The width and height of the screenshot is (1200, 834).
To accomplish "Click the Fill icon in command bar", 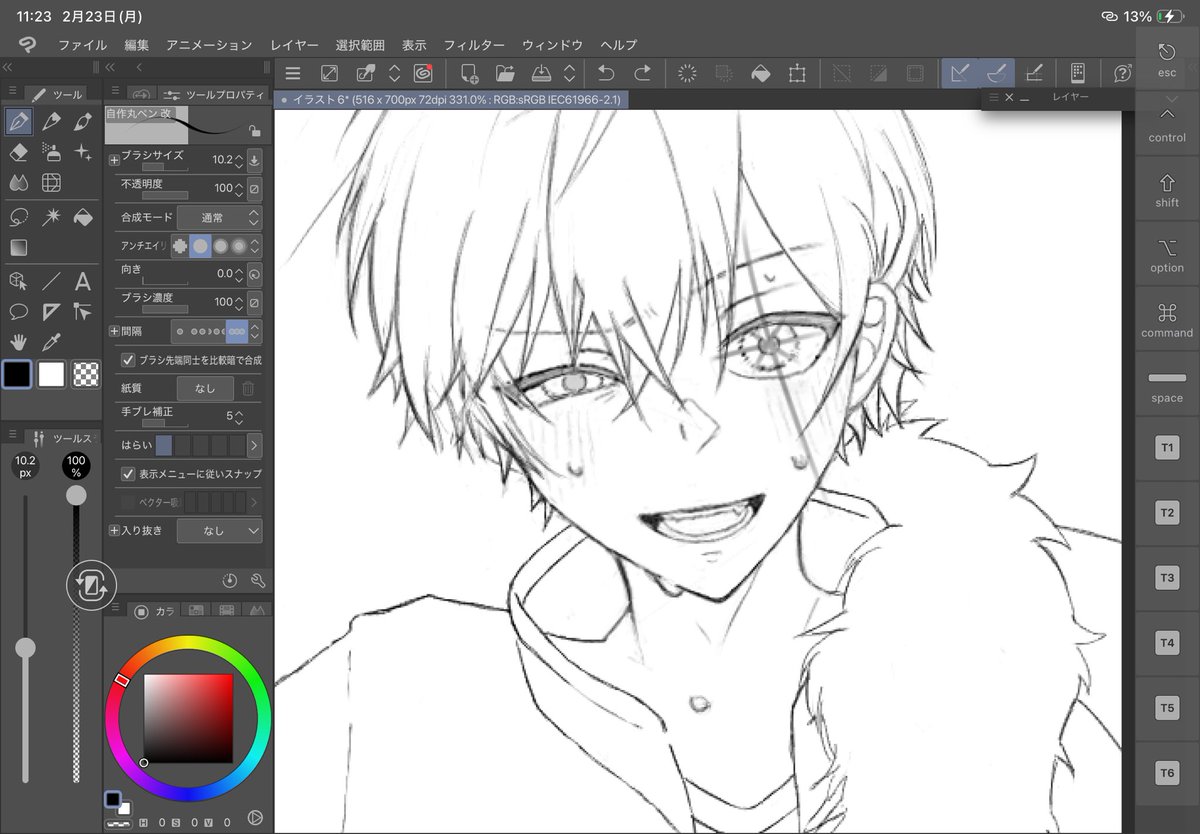I will [x=761, y=73].
